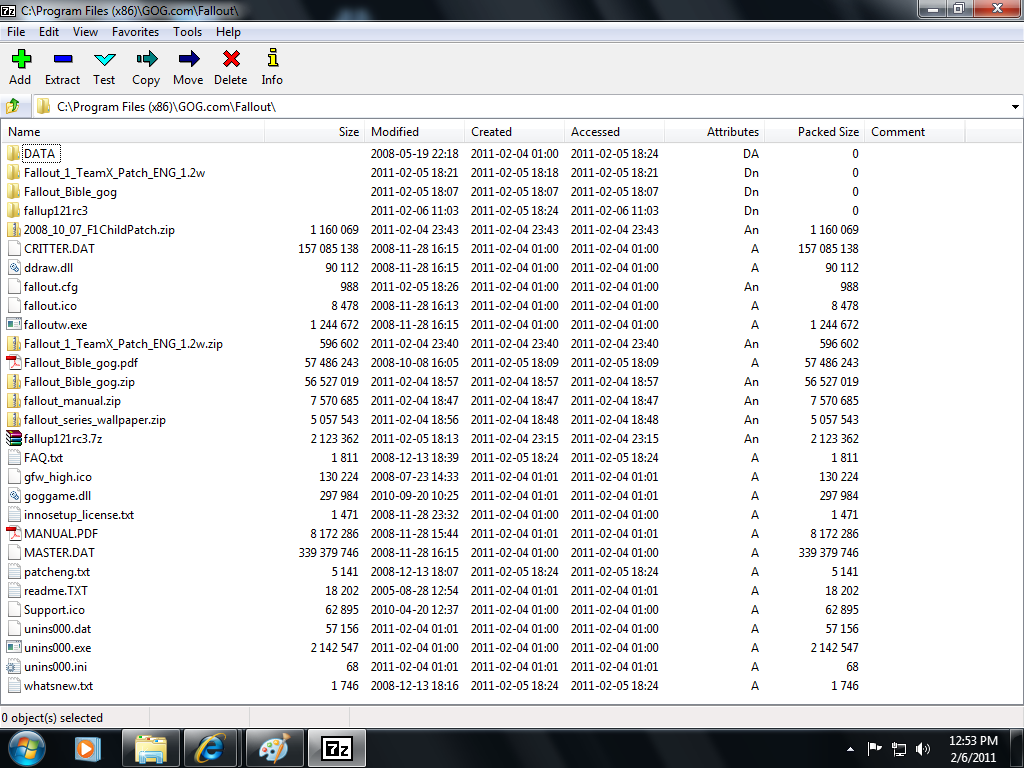Select the patcheng.txt file name
The height and width of the screenshot is (768, 1024).
click(x=57, y=571)
